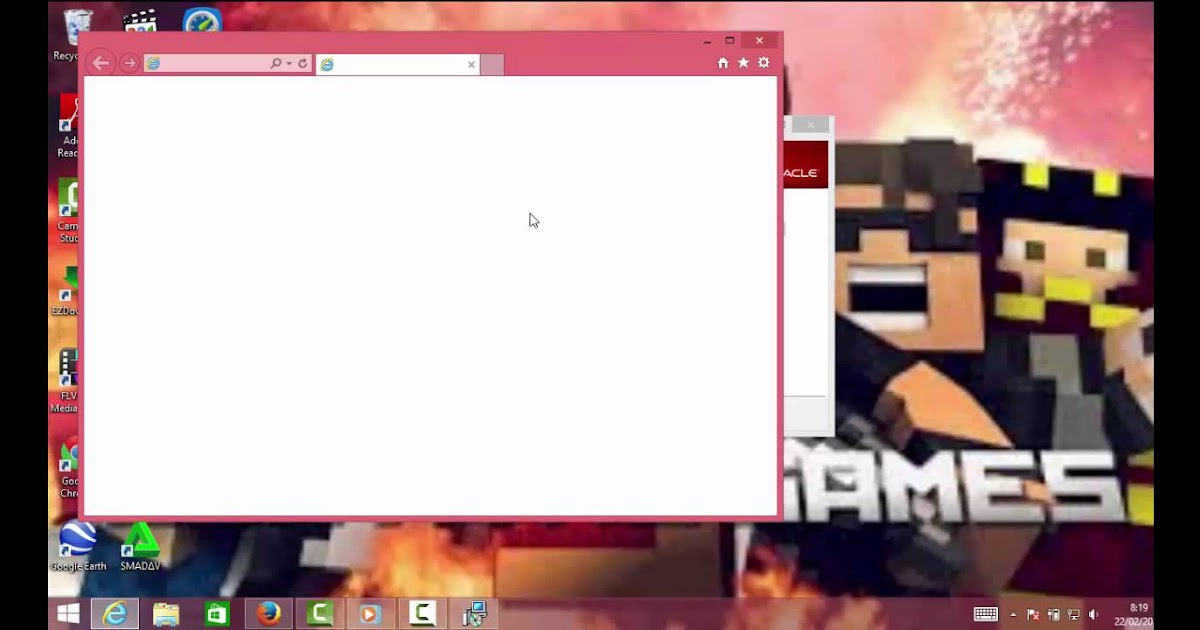Open the Action Center flag in the tray
The image size is (1200, 630).
(1033, 615)
